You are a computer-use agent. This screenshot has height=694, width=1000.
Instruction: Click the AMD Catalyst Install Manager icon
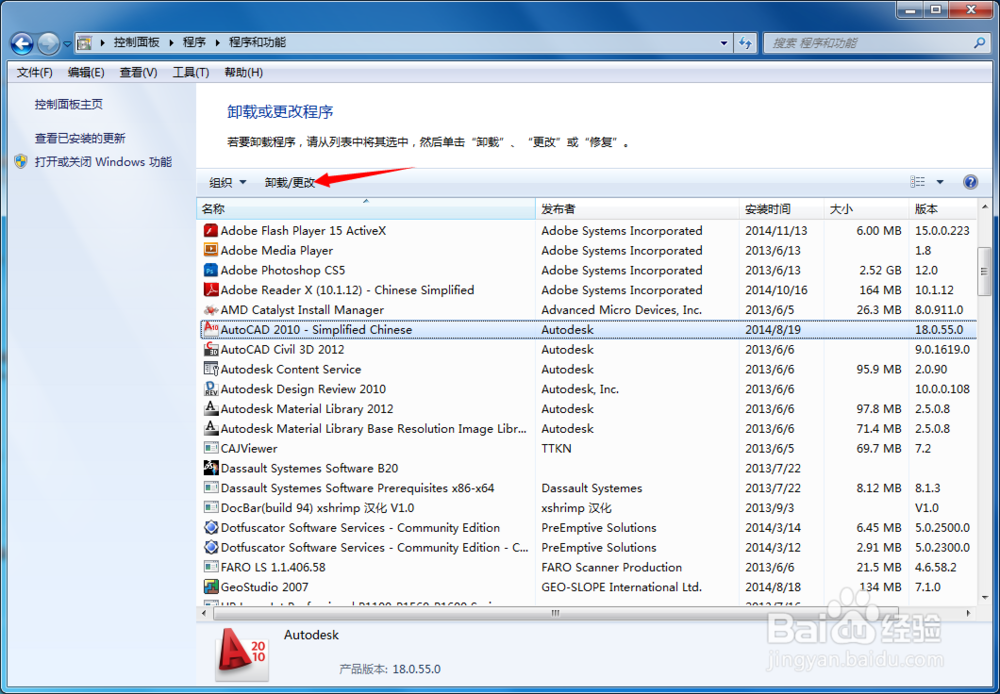210,309
